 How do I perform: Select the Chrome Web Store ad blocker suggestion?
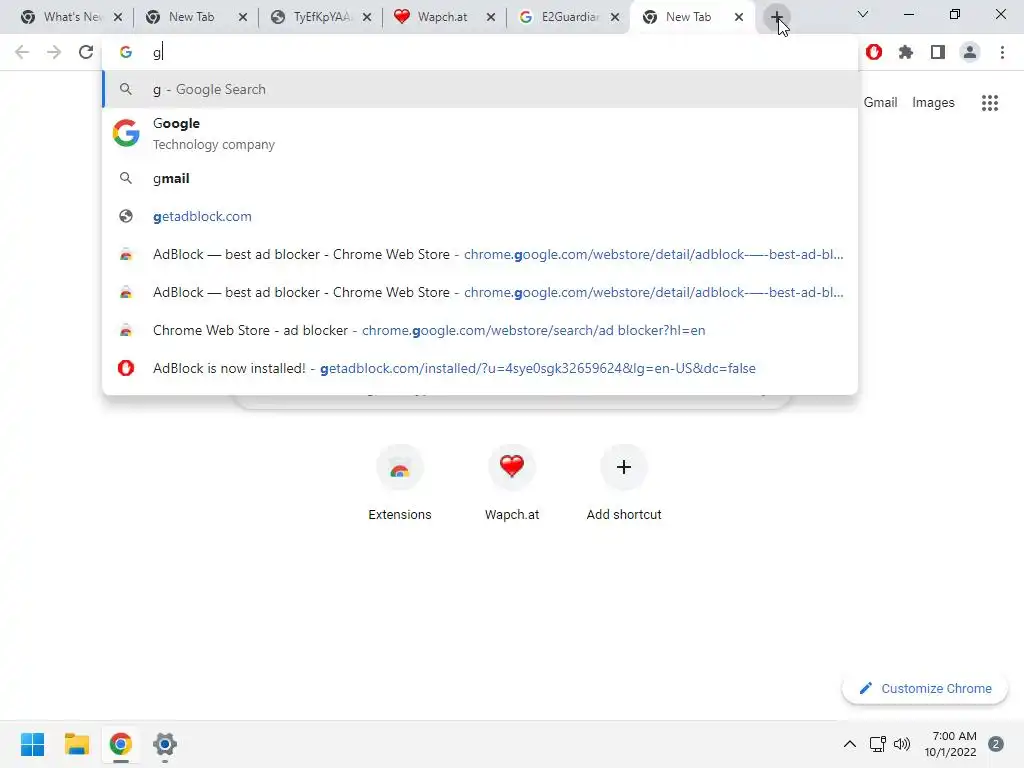click(x=480, y=330)
